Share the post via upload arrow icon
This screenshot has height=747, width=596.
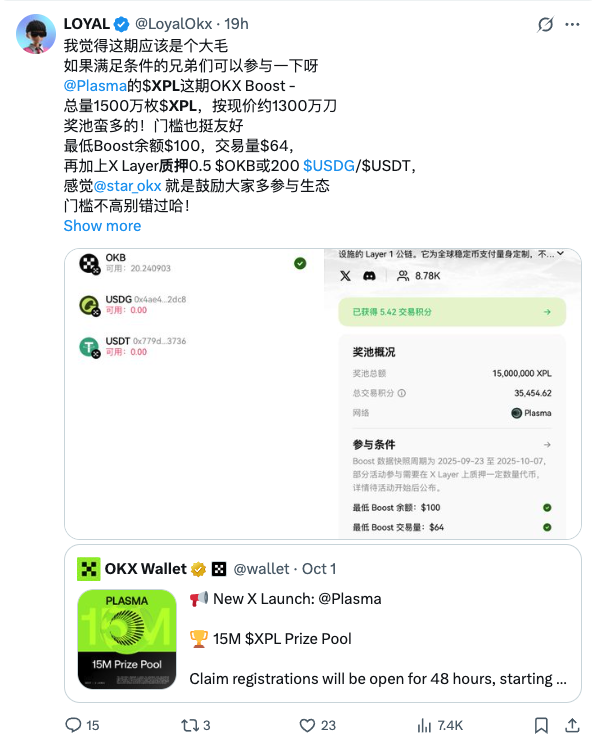(x=572, y=725)
